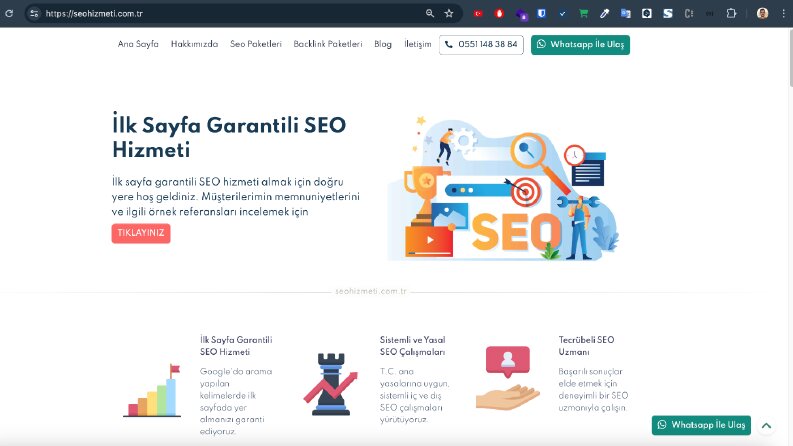Click Tecrübeli SEO Uzmanı heading
Screen dimensions: 793x446
pos(586,346)
